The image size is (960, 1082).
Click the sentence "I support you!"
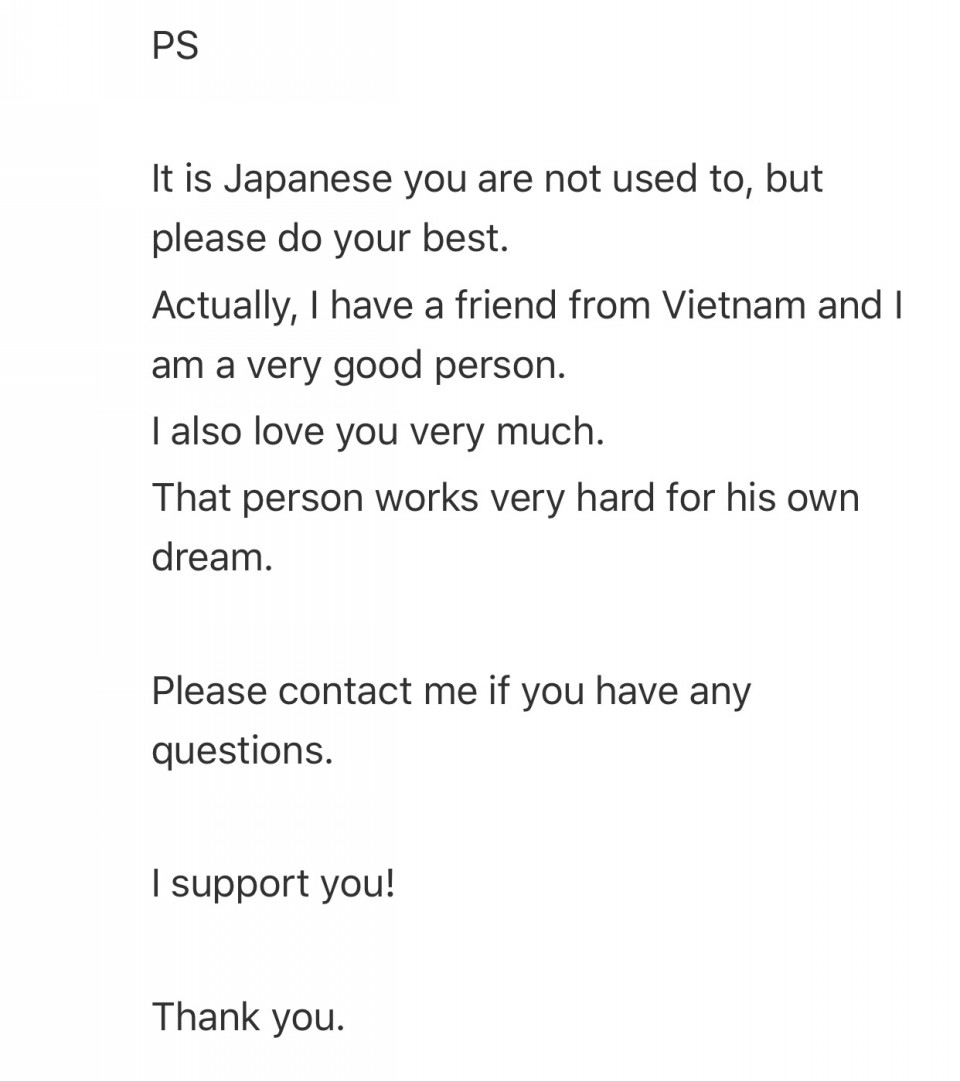(x=274, y=885)
